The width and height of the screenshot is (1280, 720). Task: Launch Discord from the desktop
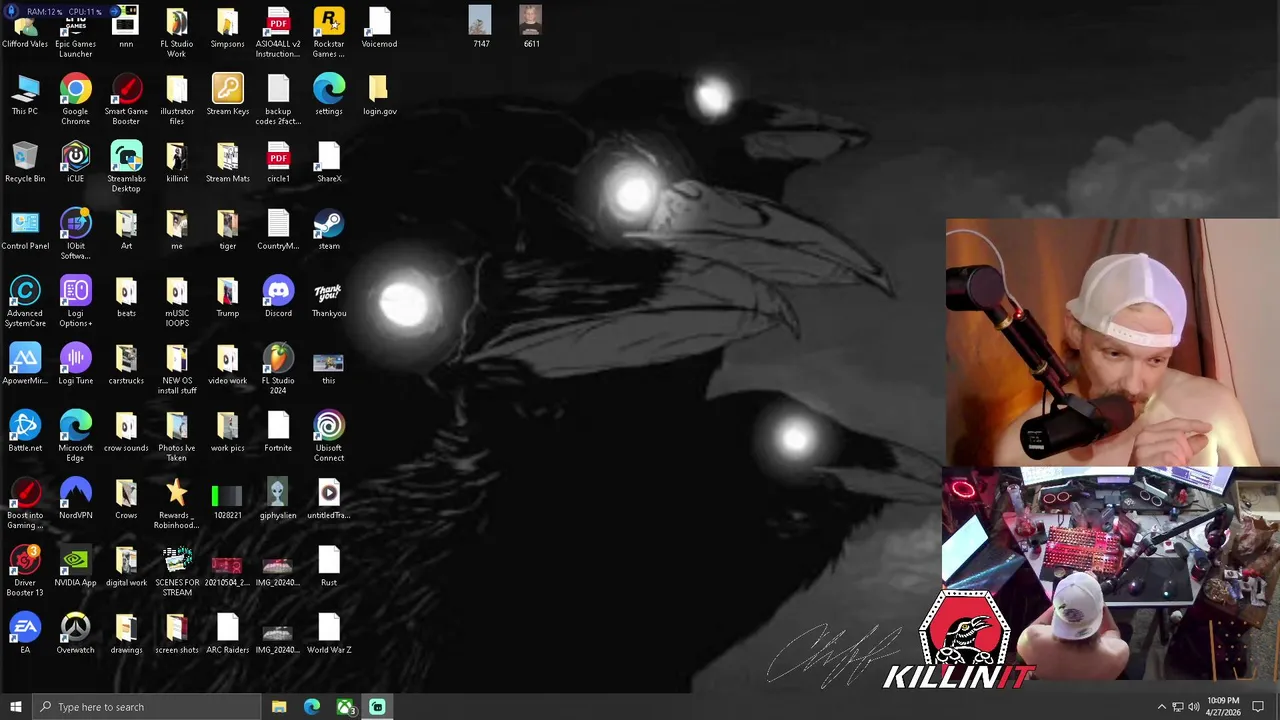coord(278,296)
